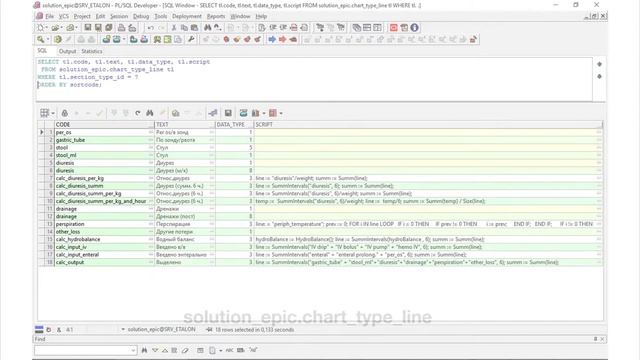Click the Log on key icon
This screenshot has width=640, height=360.
pos(40,40)
